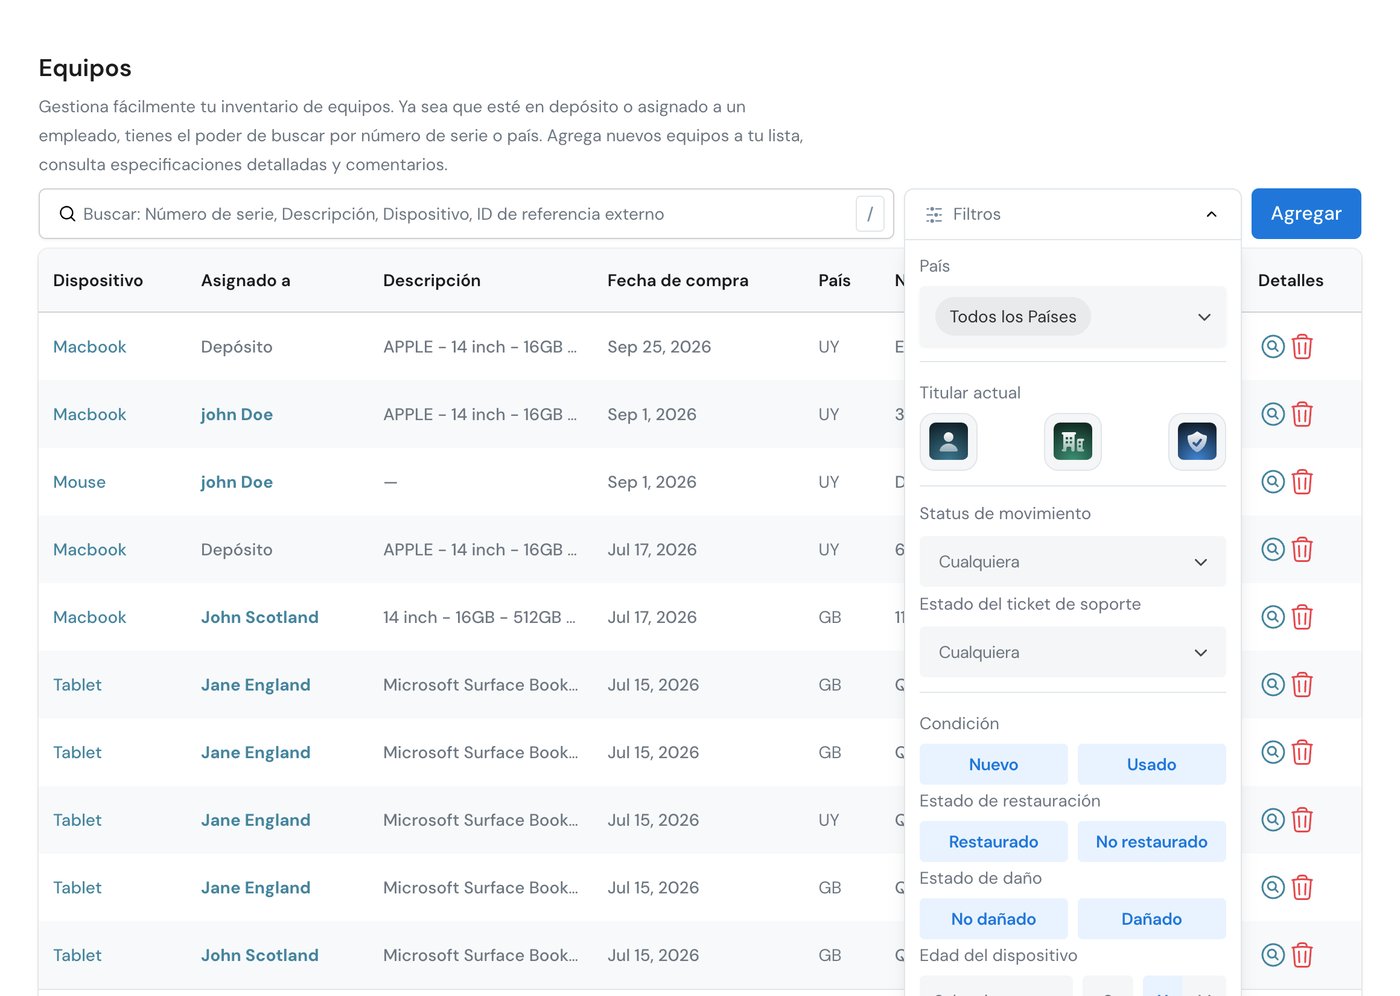The height and width of the screenshot is (996, 1400).
Task: View details of the first Macbook row
Action: tap(1272, 347)
